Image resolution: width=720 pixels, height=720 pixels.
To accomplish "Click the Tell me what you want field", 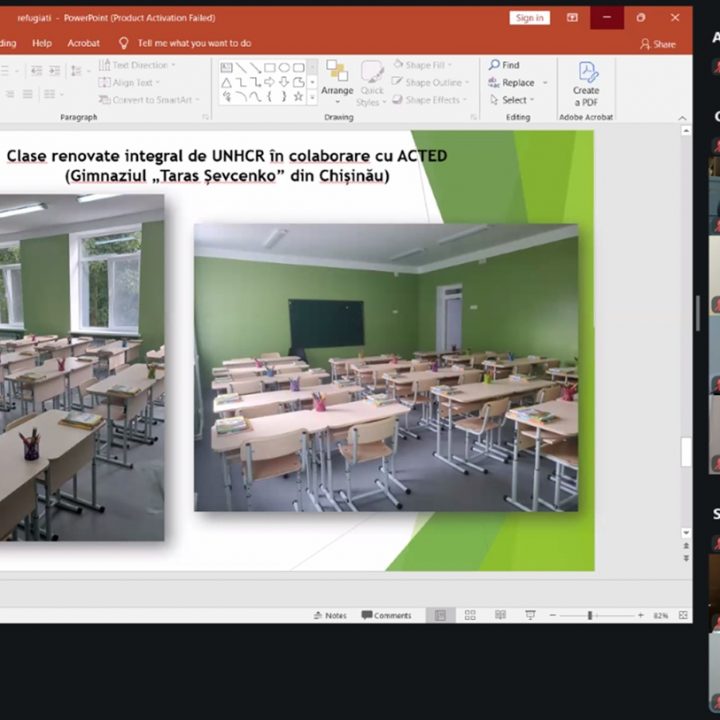I will pos(194,43).
